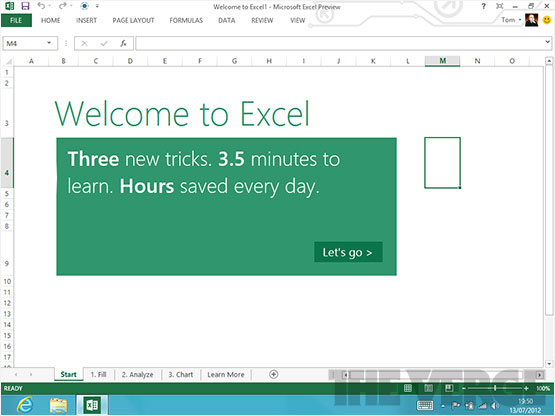The width and height of the screenshot is (555, 416).
Task: Click the Excel taskbar button
Action: point(92,405)
